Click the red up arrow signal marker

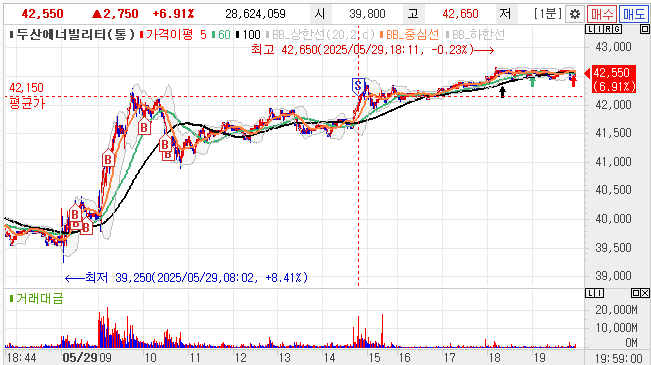pos(573,82)
